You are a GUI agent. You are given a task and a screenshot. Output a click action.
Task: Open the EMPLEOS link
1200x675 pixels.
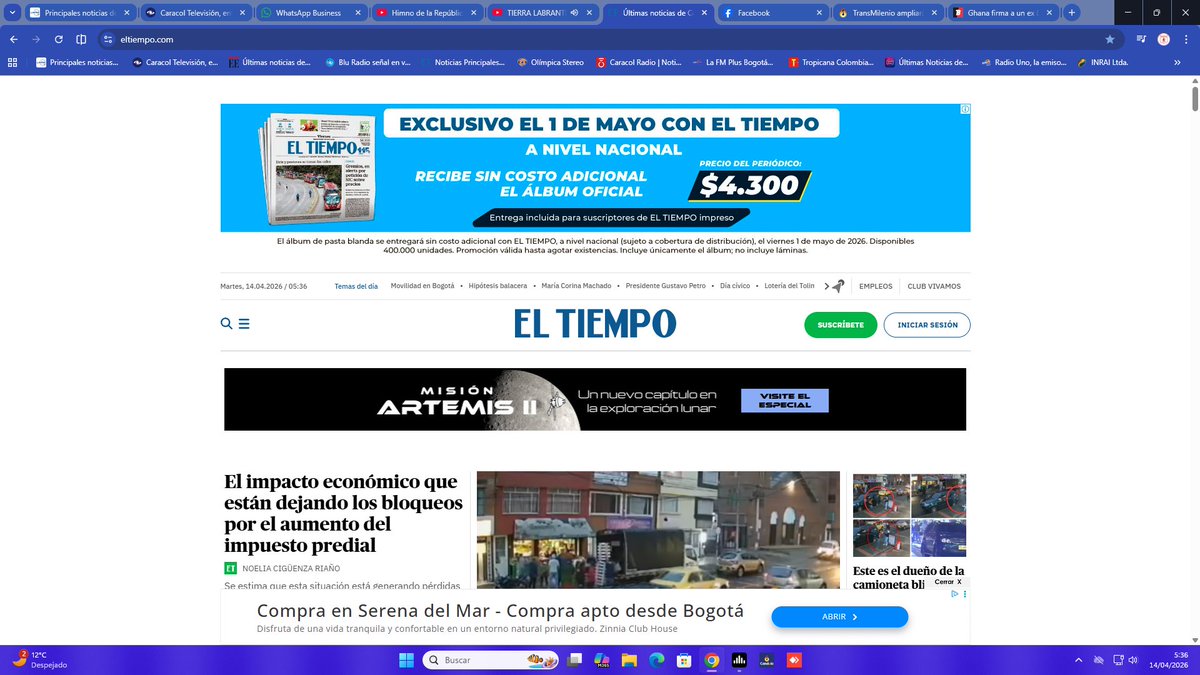(x=876, y=286)
